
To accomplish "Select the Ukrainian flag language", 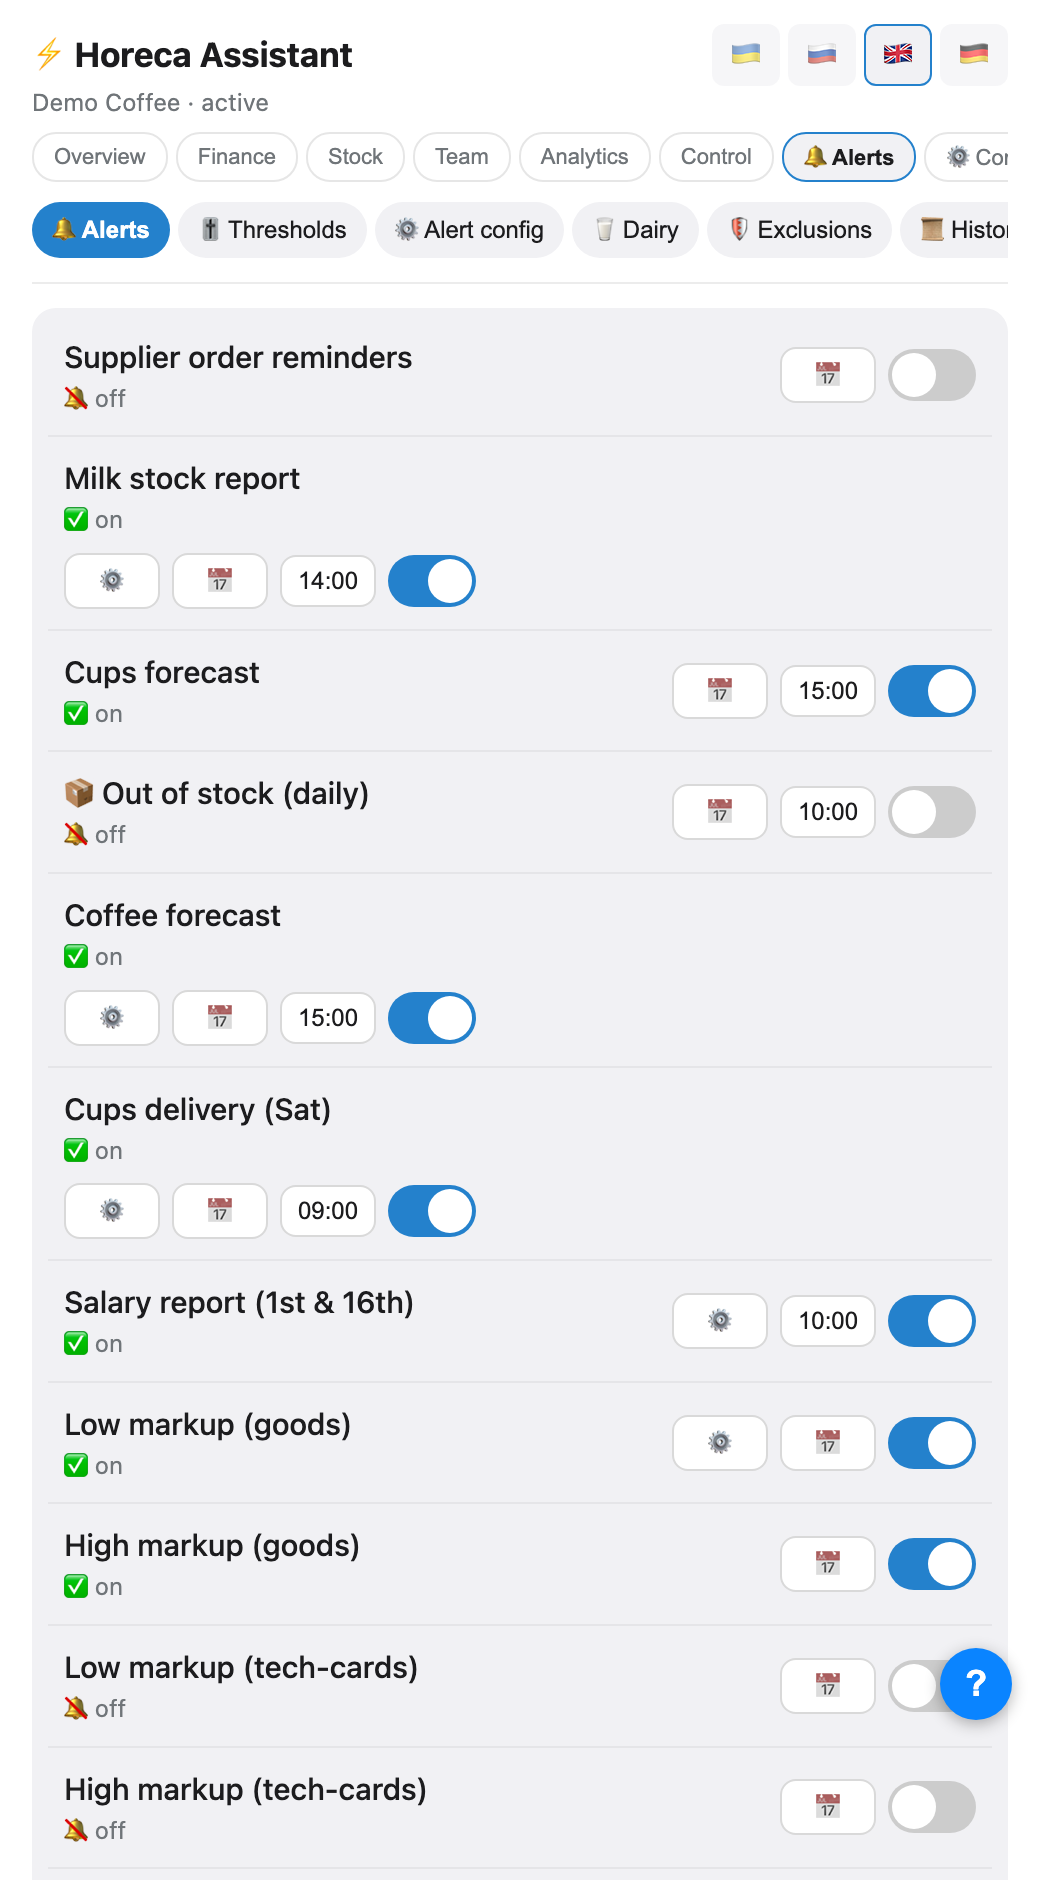I will [x=746, y=55].
